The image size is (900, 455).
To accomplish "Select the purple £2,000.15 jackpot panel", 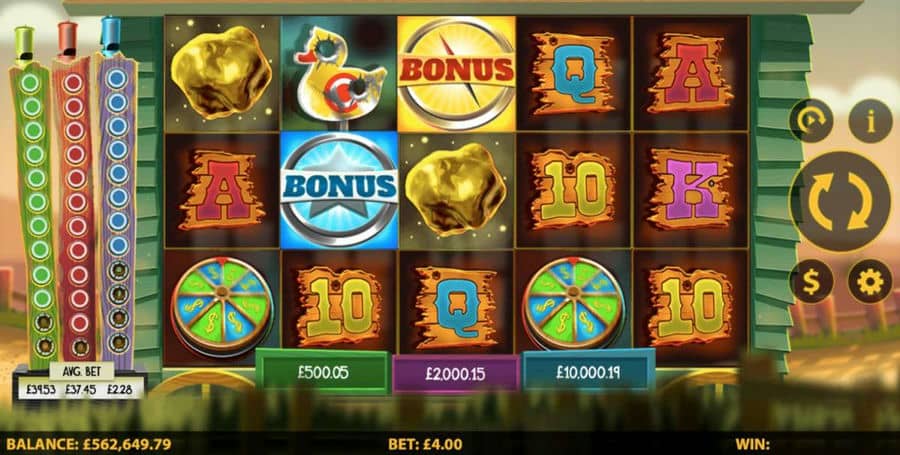I will (x=456, y=374).
